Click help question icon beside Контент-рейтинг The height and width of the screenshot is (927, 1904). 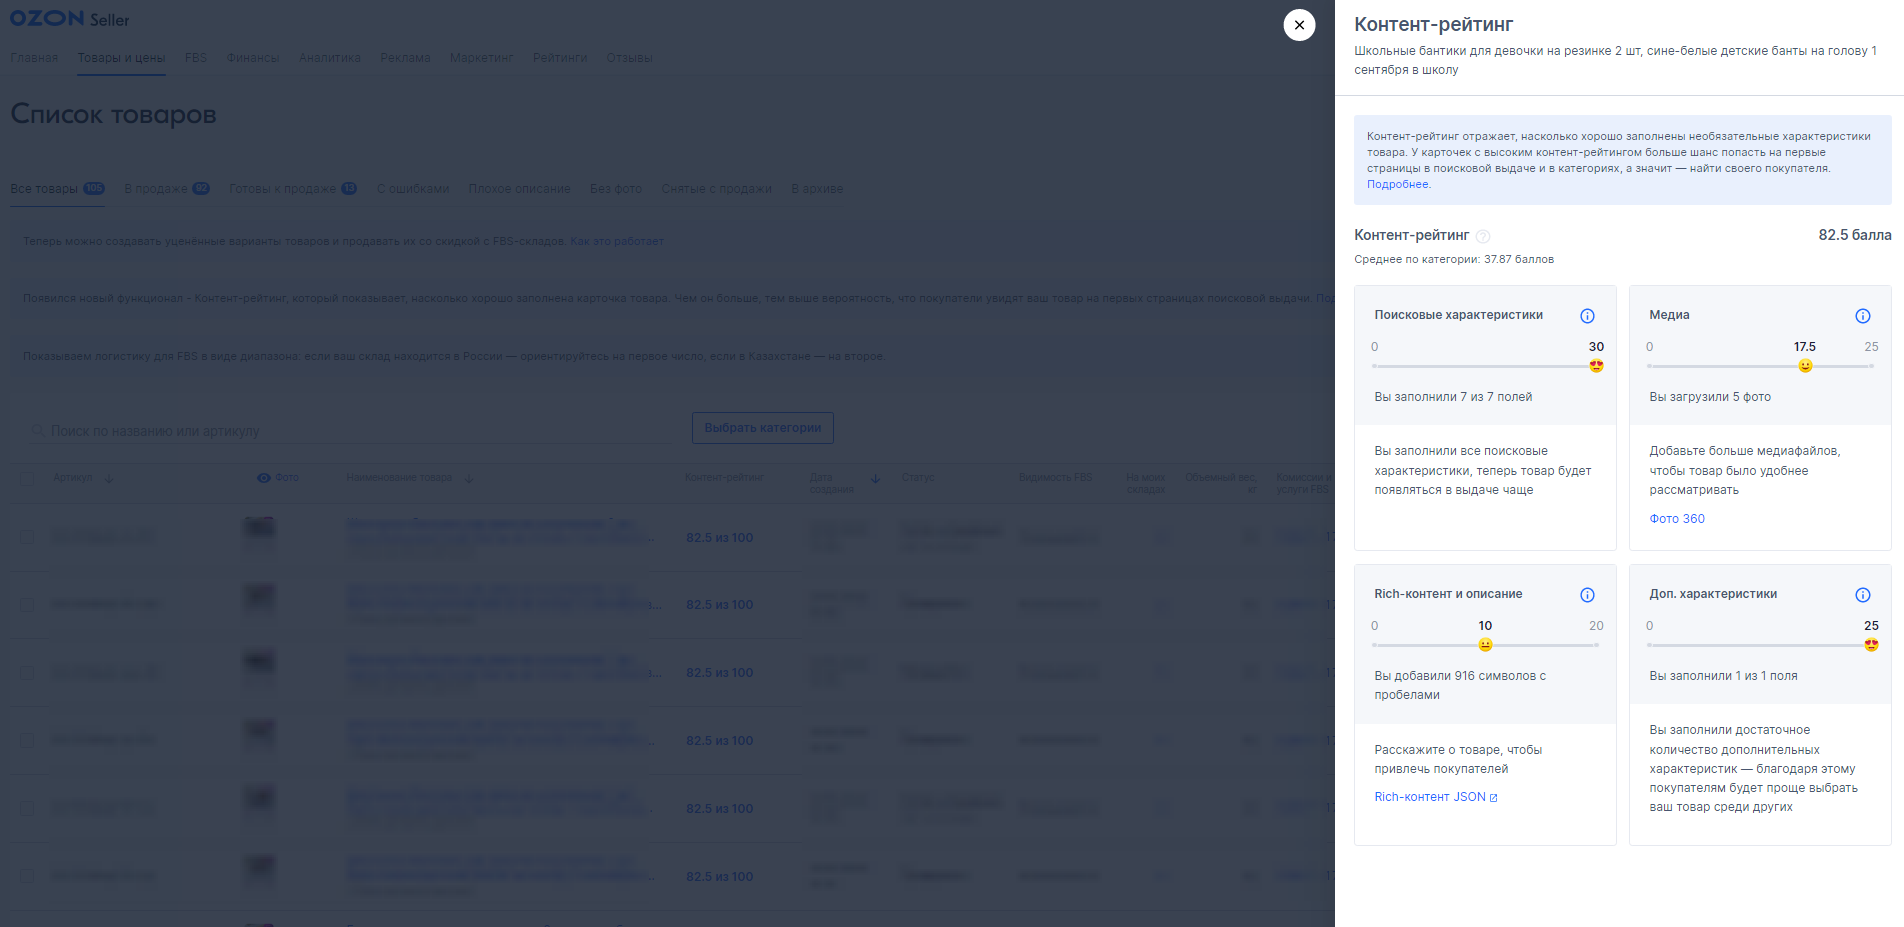[1483, 237]
